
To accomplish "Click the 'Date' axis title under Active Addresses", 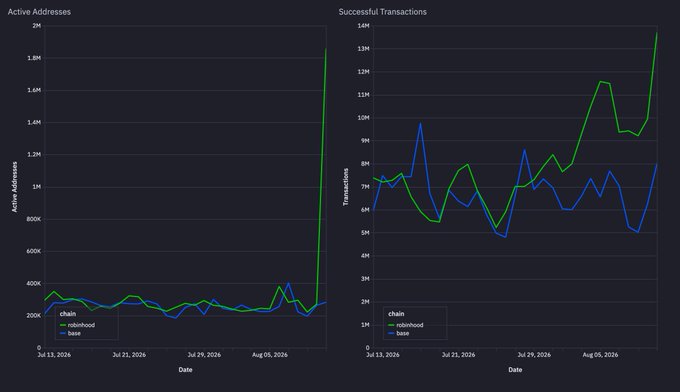I will pos(185,369).
